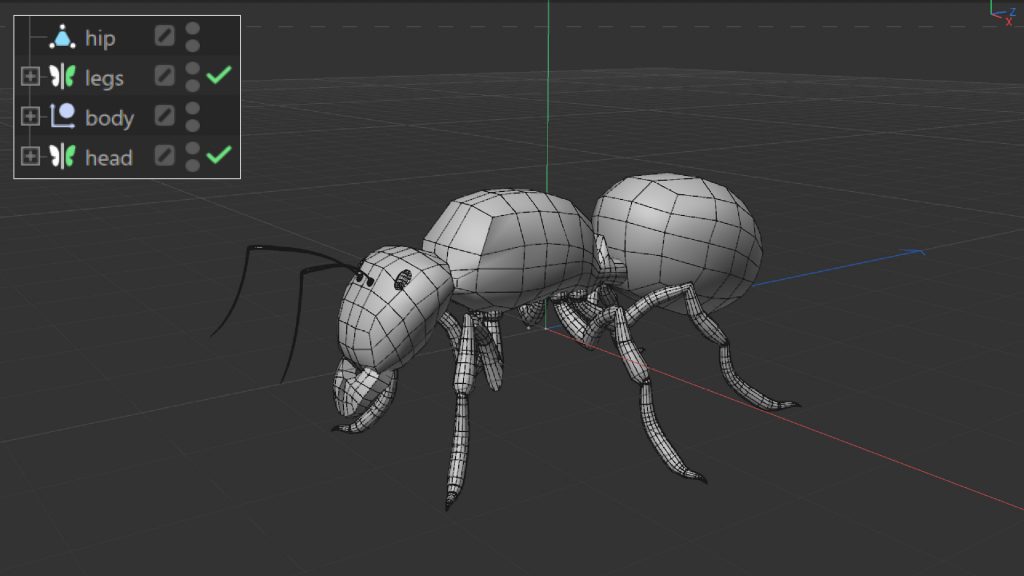Click the layer square in the legs row
The height and width of the screenshot is (576, 1024).
[164, 76]
